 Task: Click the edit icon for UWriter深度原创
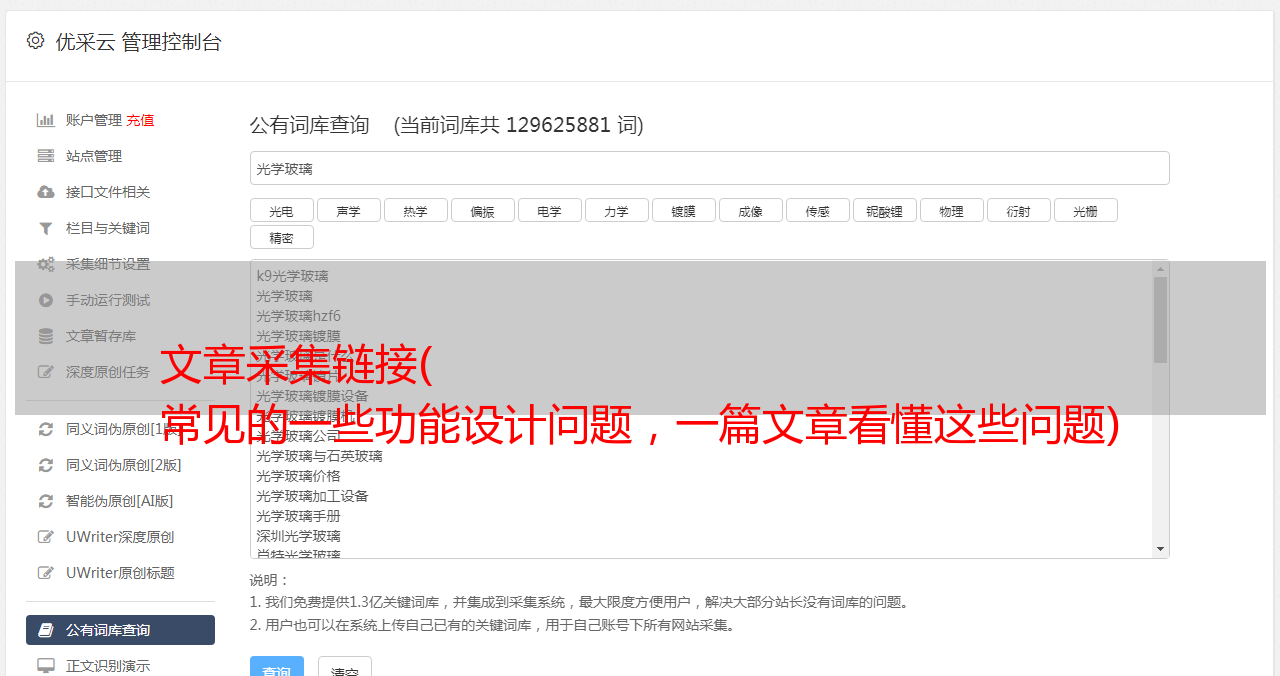(46, 537)
